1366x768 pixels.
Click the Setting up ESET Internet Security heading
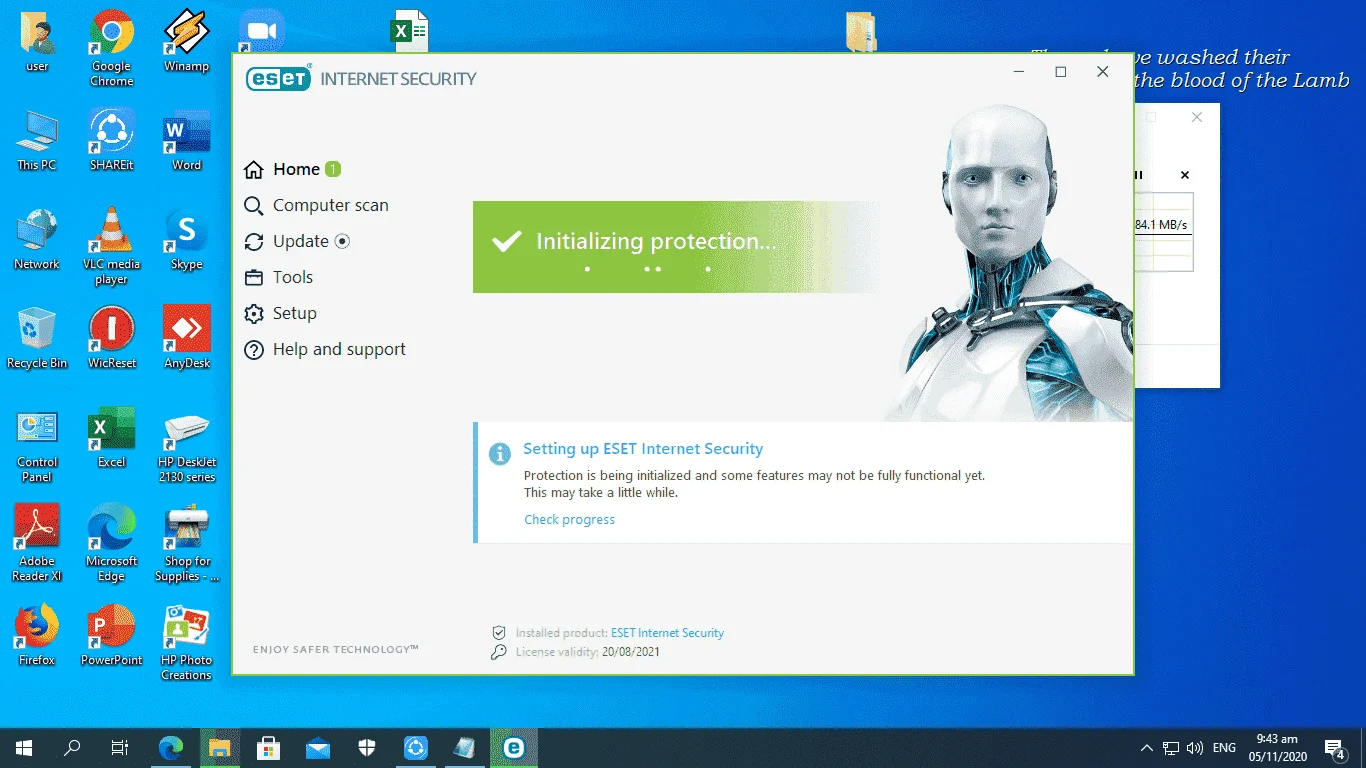tap(643, 449)
